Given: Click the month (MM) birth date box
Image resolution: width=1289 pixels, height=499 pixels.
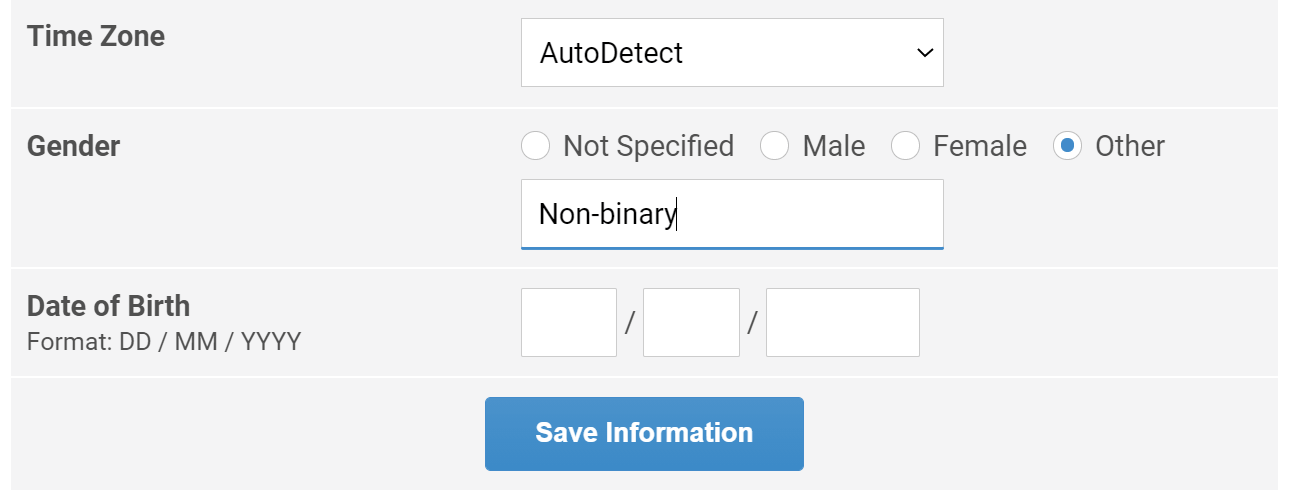Looking at the screenshot, I should (691, 322).
